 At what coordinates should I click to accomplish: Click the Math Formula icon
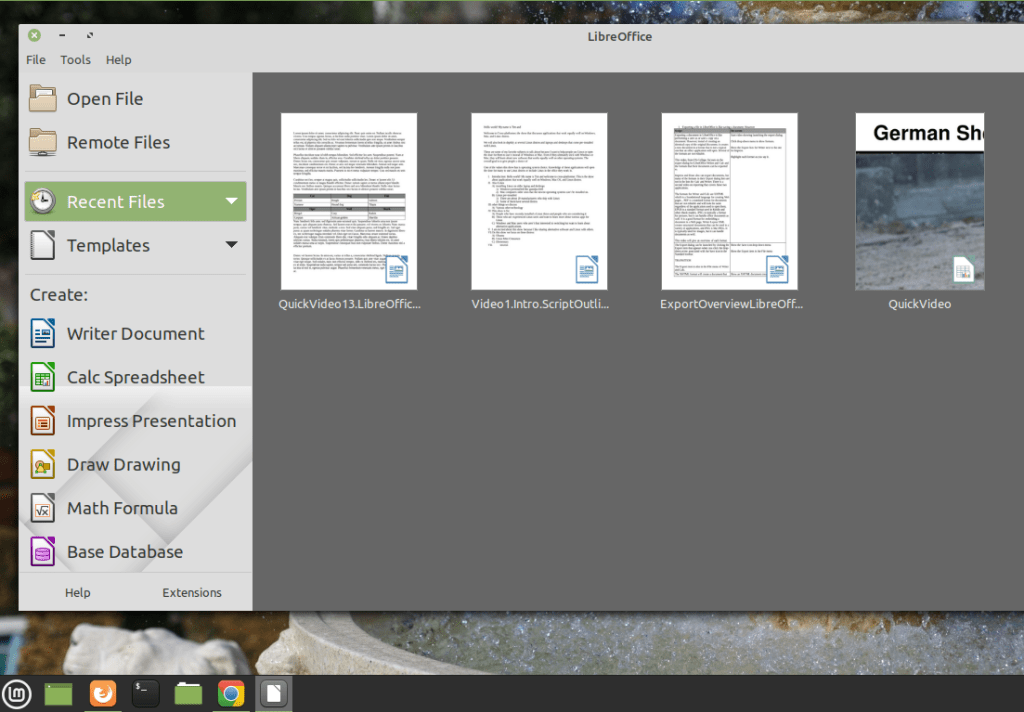43,508
